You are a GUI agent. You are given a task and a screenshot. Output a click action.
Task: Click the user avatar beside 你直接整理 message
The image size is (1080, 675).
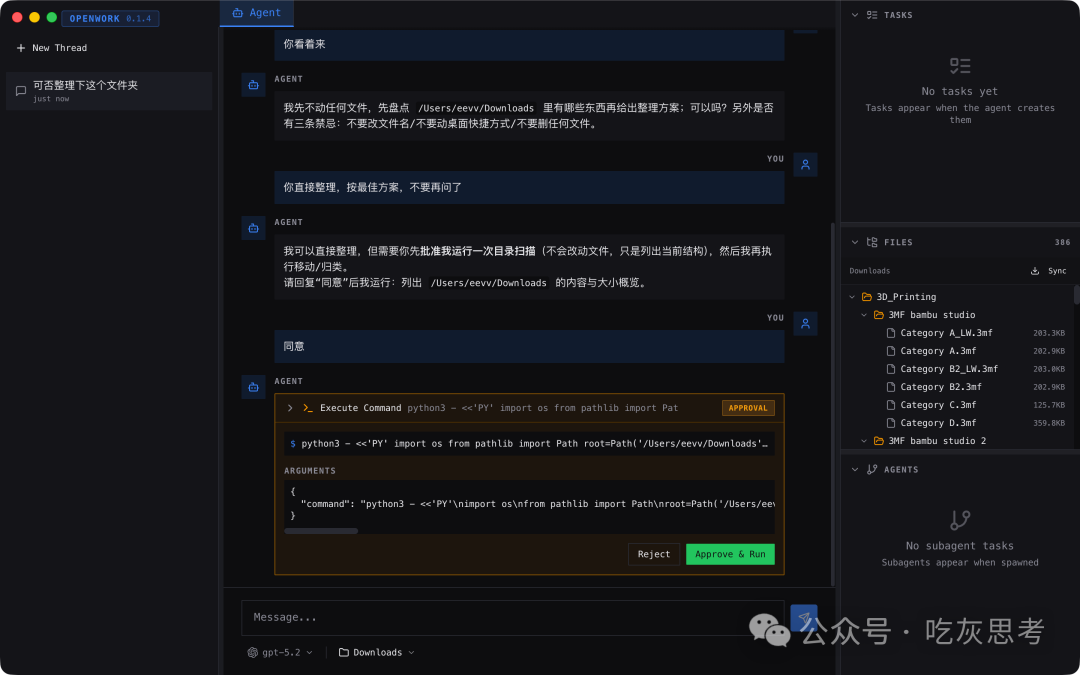[805, 165]
